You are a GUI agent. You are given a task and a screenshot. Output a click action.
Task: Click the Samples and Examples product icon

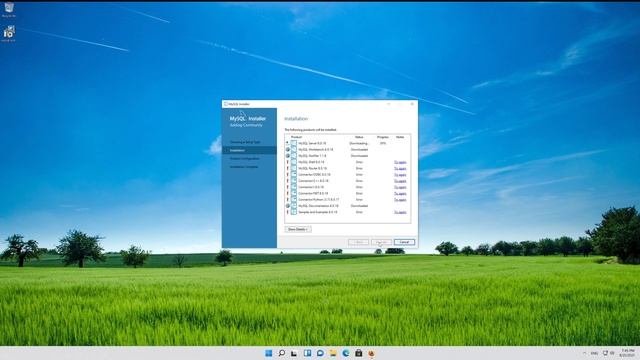(293, 212)
